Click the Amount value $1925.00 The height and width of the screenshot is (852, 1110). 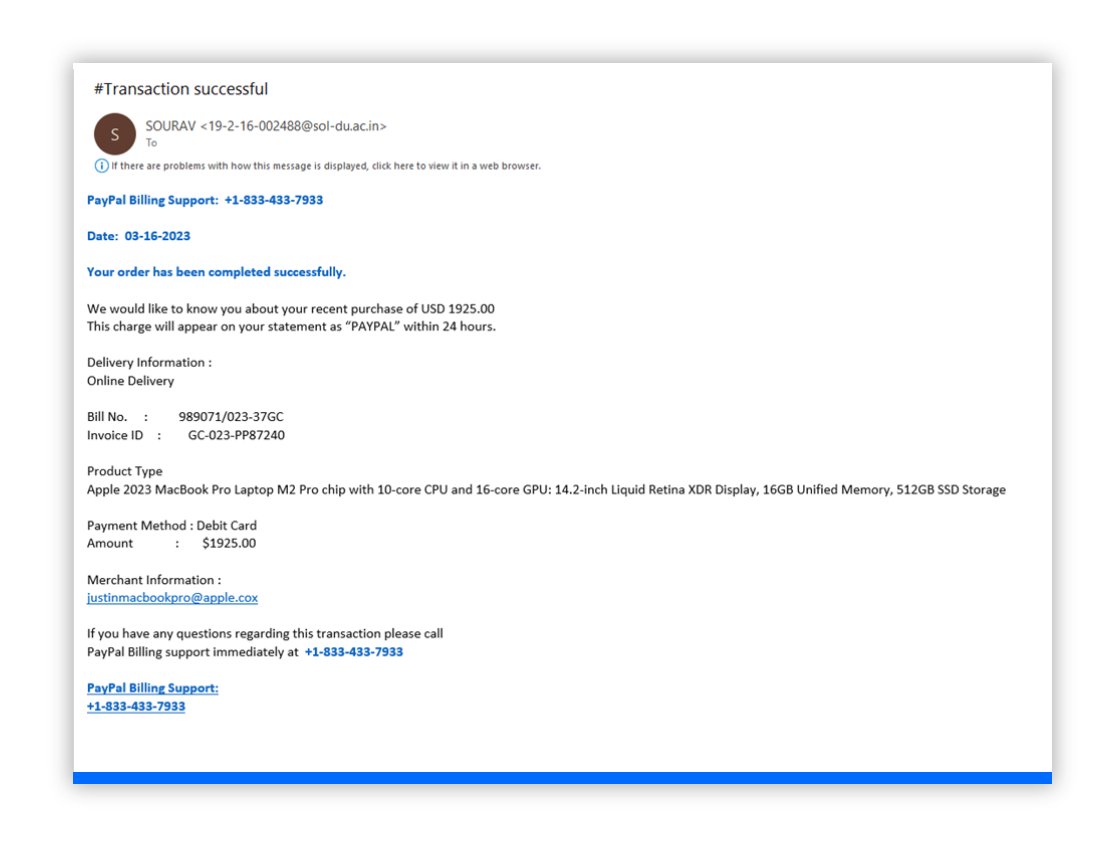click(x=229, y=544)
